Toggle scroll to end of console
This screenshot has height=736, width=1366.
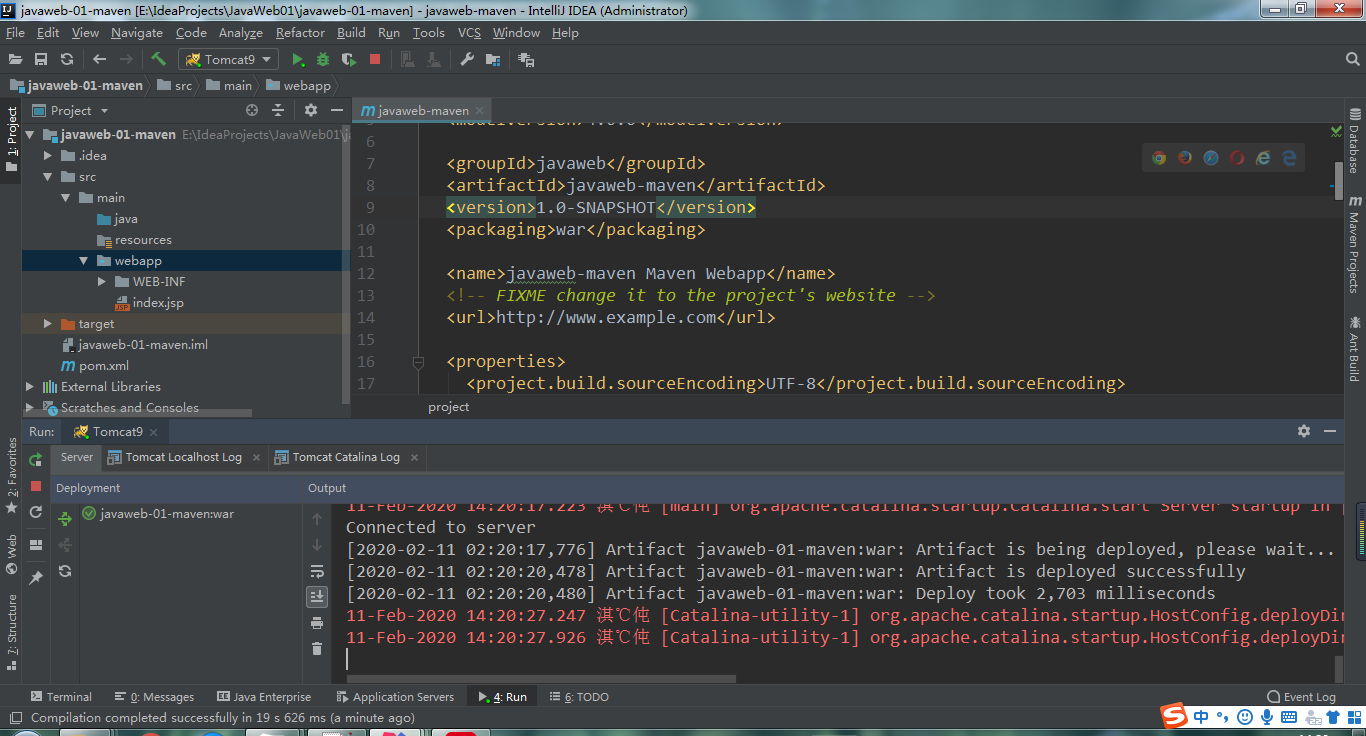tap(317, 597)
